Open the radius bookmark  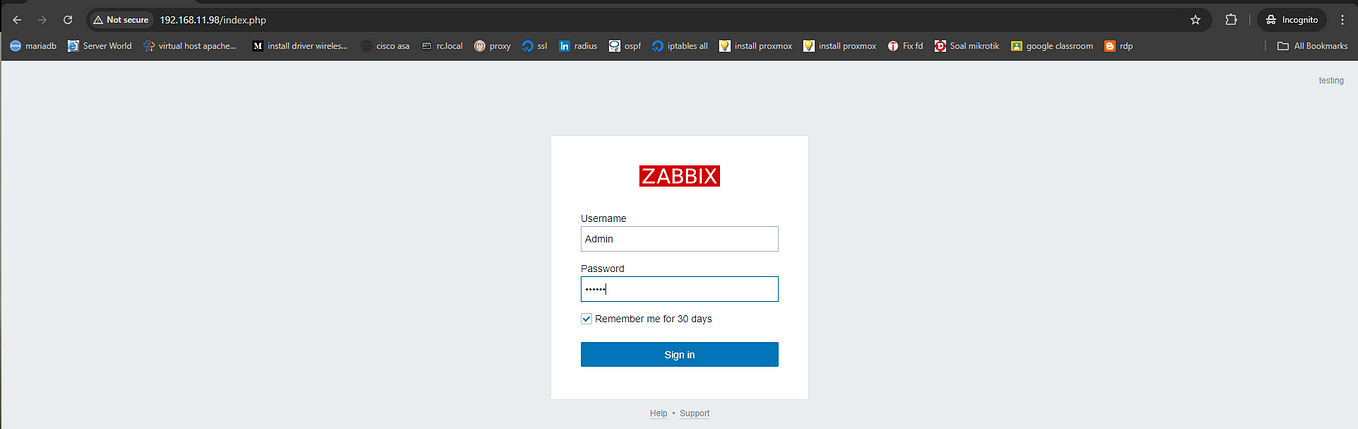tap(578, 46)
